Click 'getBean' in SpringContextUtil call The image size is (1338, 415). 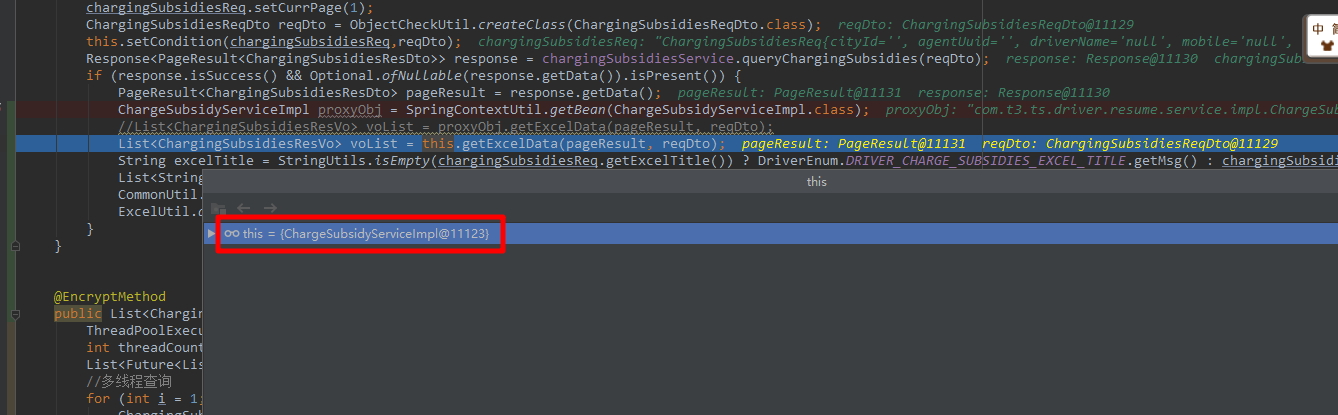[579, 109]
